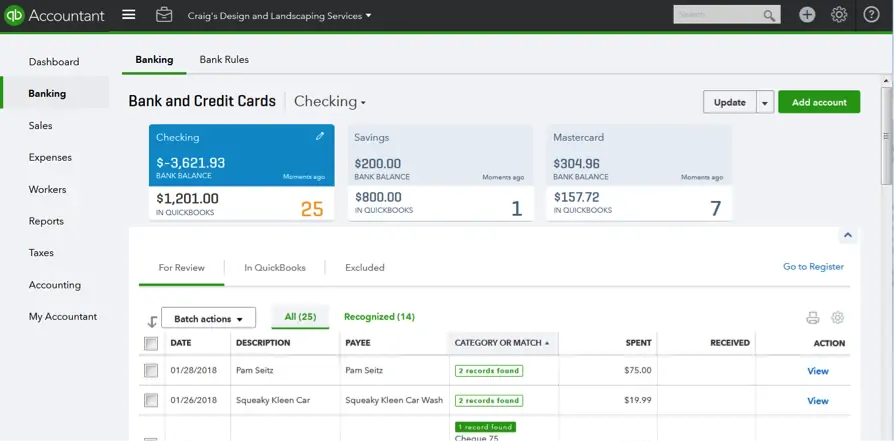The width and height of the screenshot is (894, 441).
Task: Click the print icon above table
Action: [x=812, y=318]
